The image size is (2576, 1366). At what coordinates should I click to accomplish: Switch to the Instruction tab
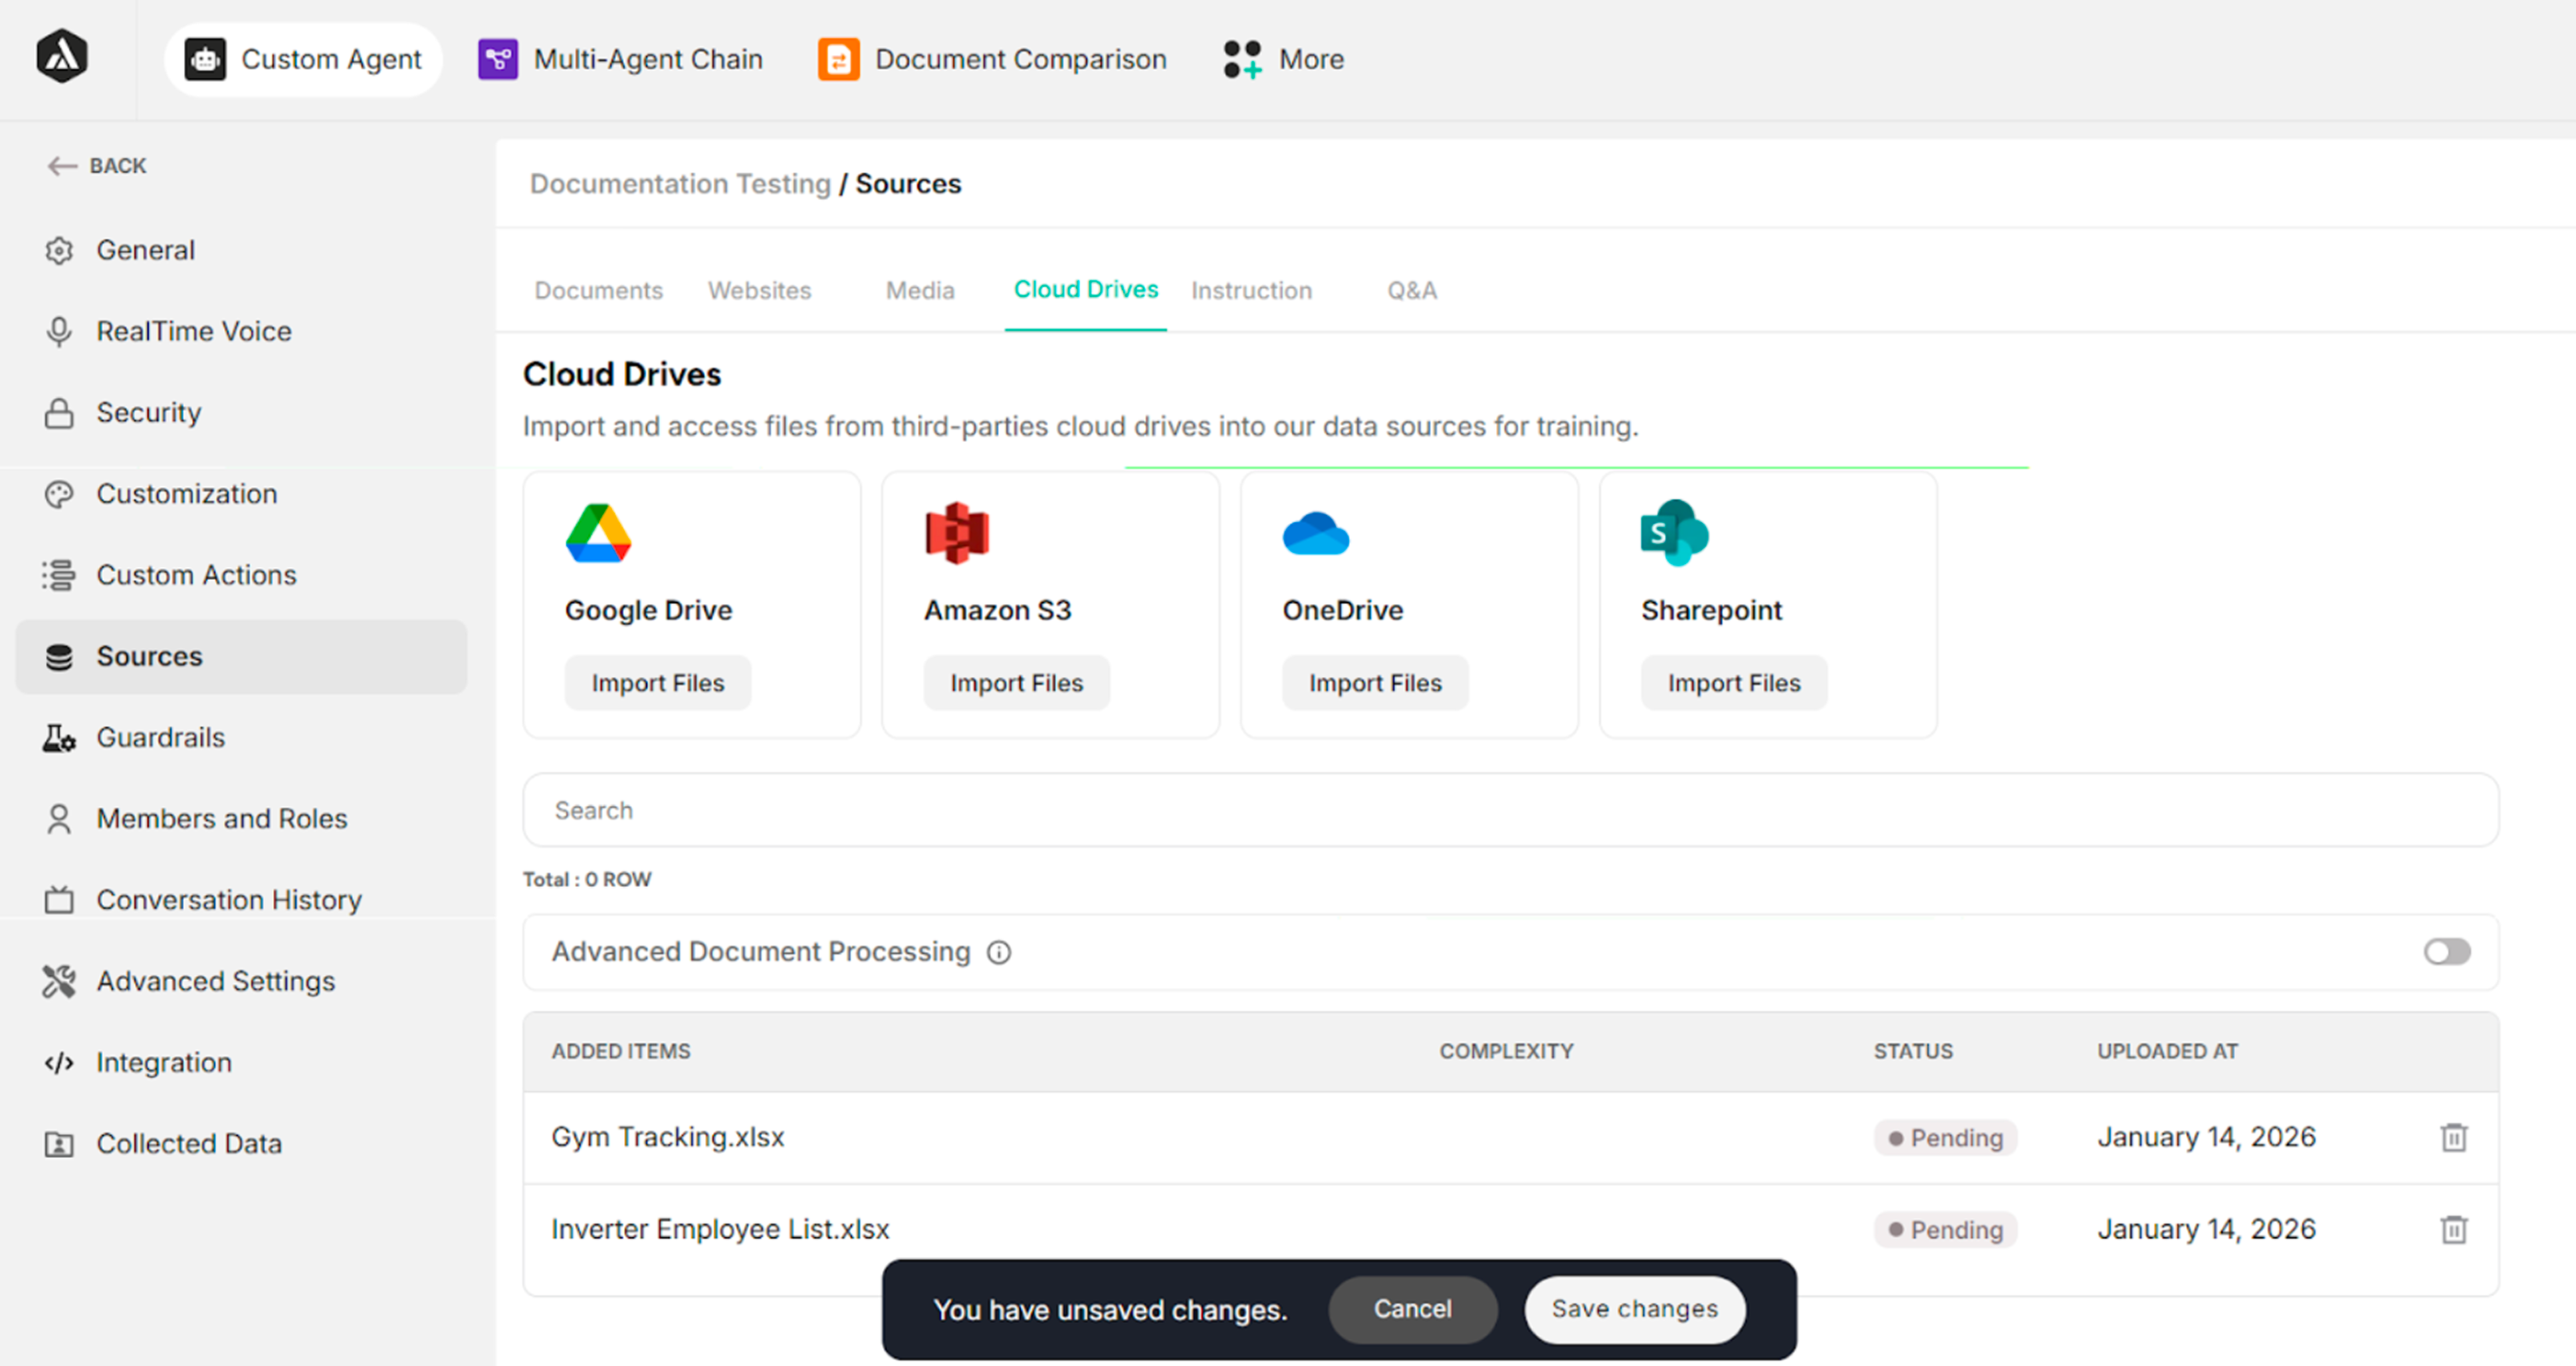(x=1251, y=291)
